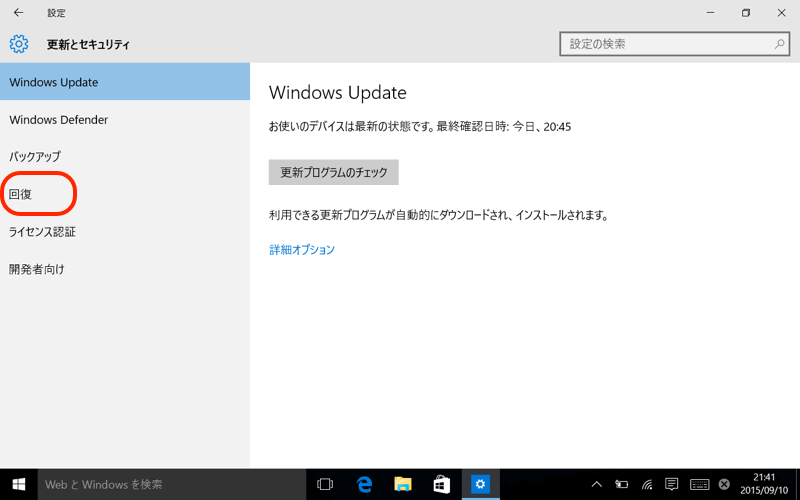The width and height of the screenshot is (800, 500).
Task: Open the 詳細オプション link
Action: tap(302, 250)
